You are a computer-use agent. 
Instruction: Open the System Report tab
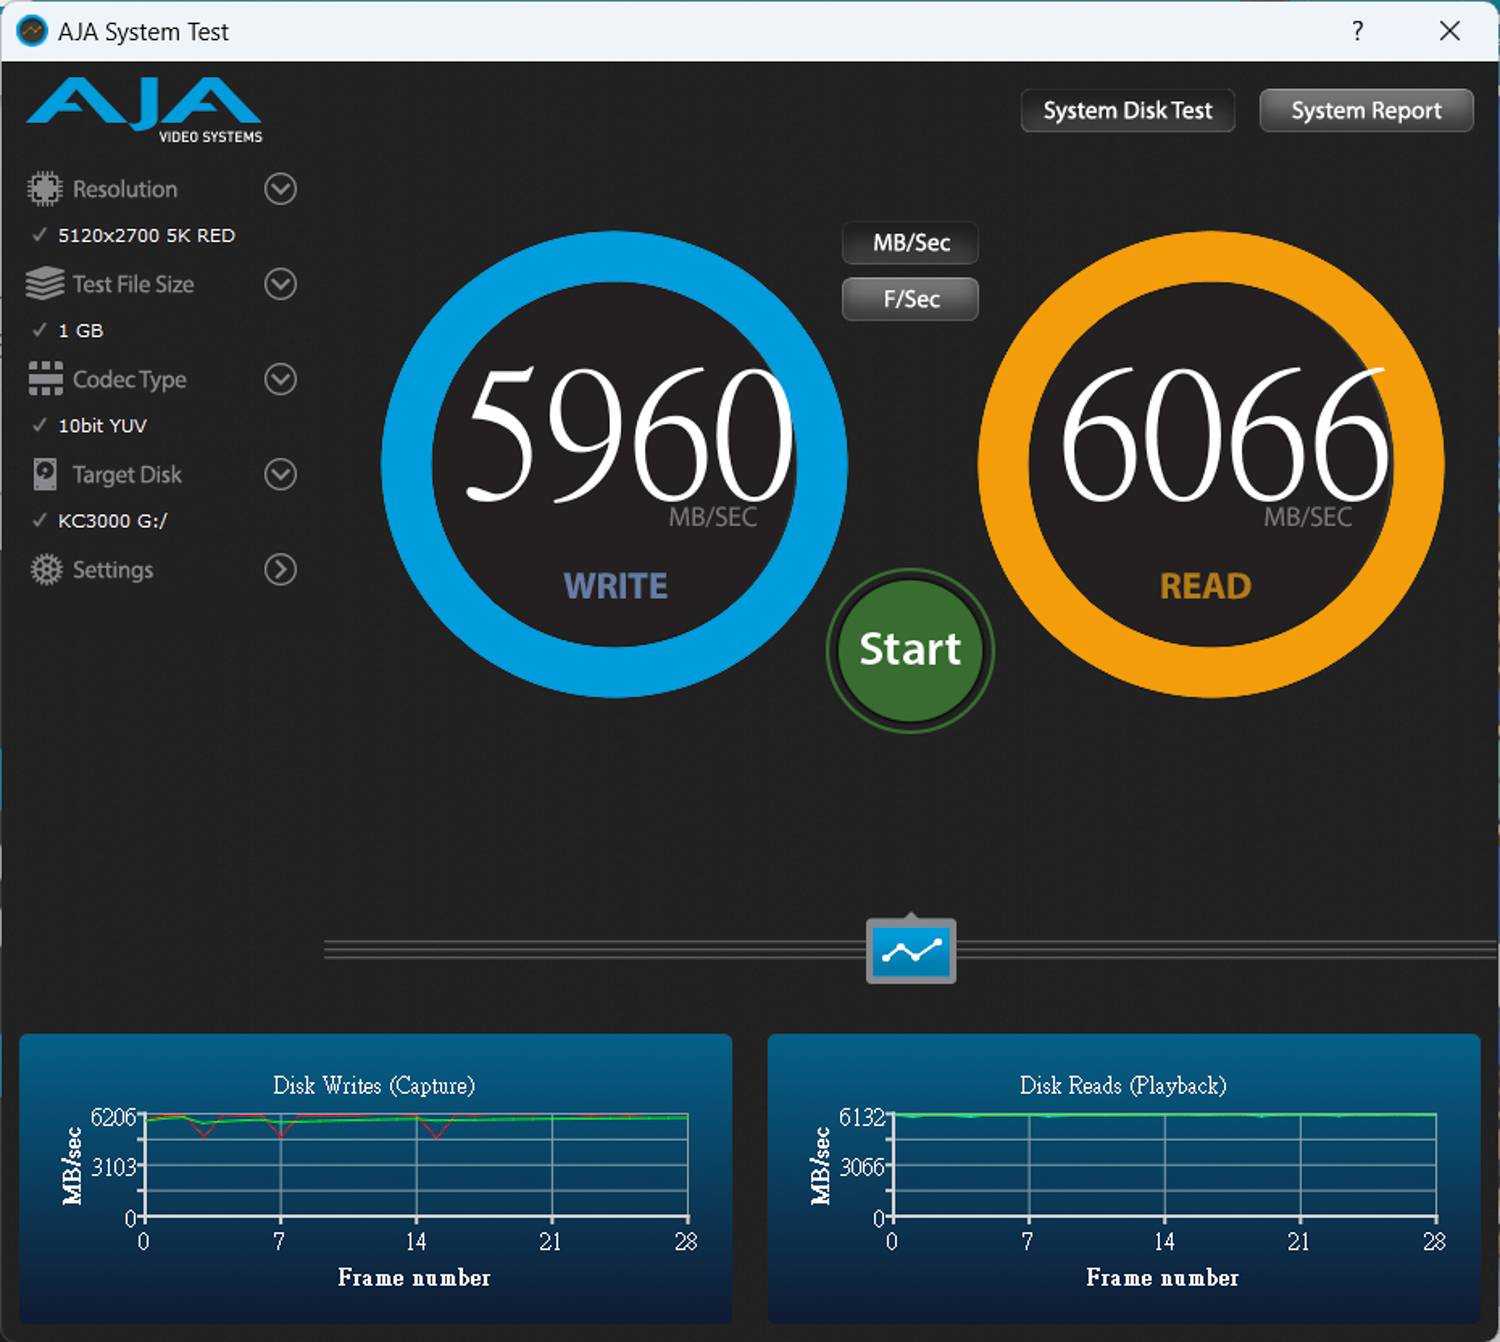(1365, 111)
